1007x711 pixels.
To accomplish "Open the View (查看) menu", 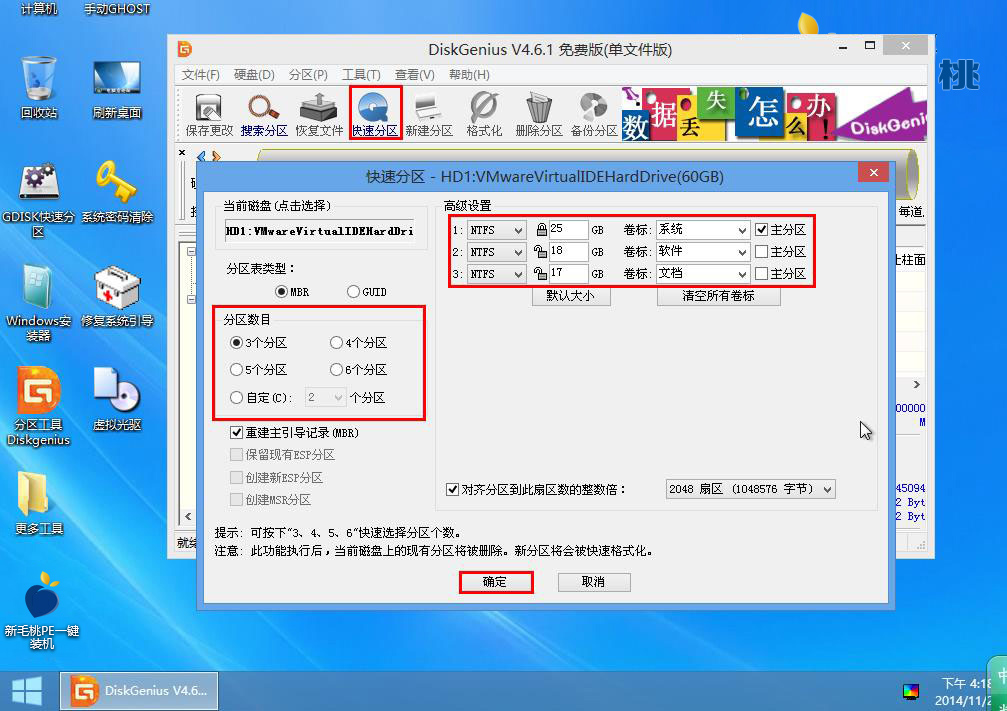I will 415,75.
